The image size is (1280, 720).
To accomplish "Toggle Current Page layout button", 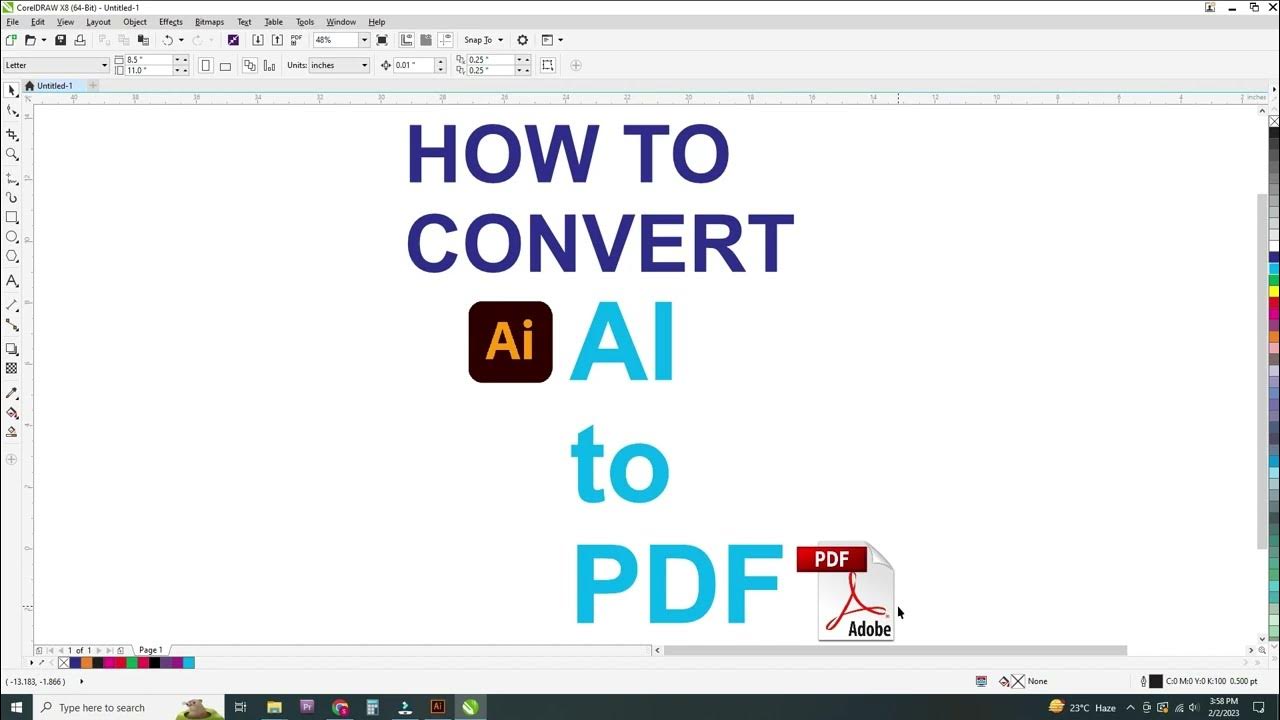I will tap(269, 65).
